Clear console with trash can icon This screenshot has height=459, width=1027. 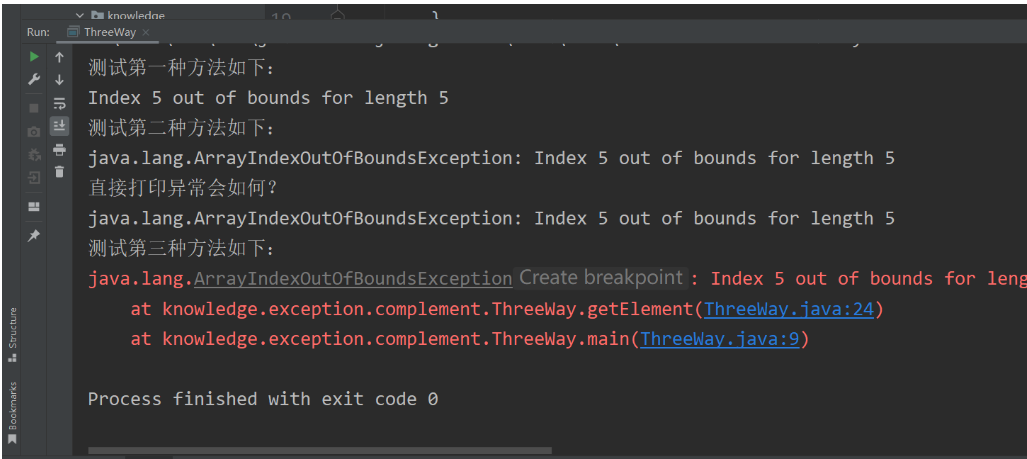(x=60, y=172)
